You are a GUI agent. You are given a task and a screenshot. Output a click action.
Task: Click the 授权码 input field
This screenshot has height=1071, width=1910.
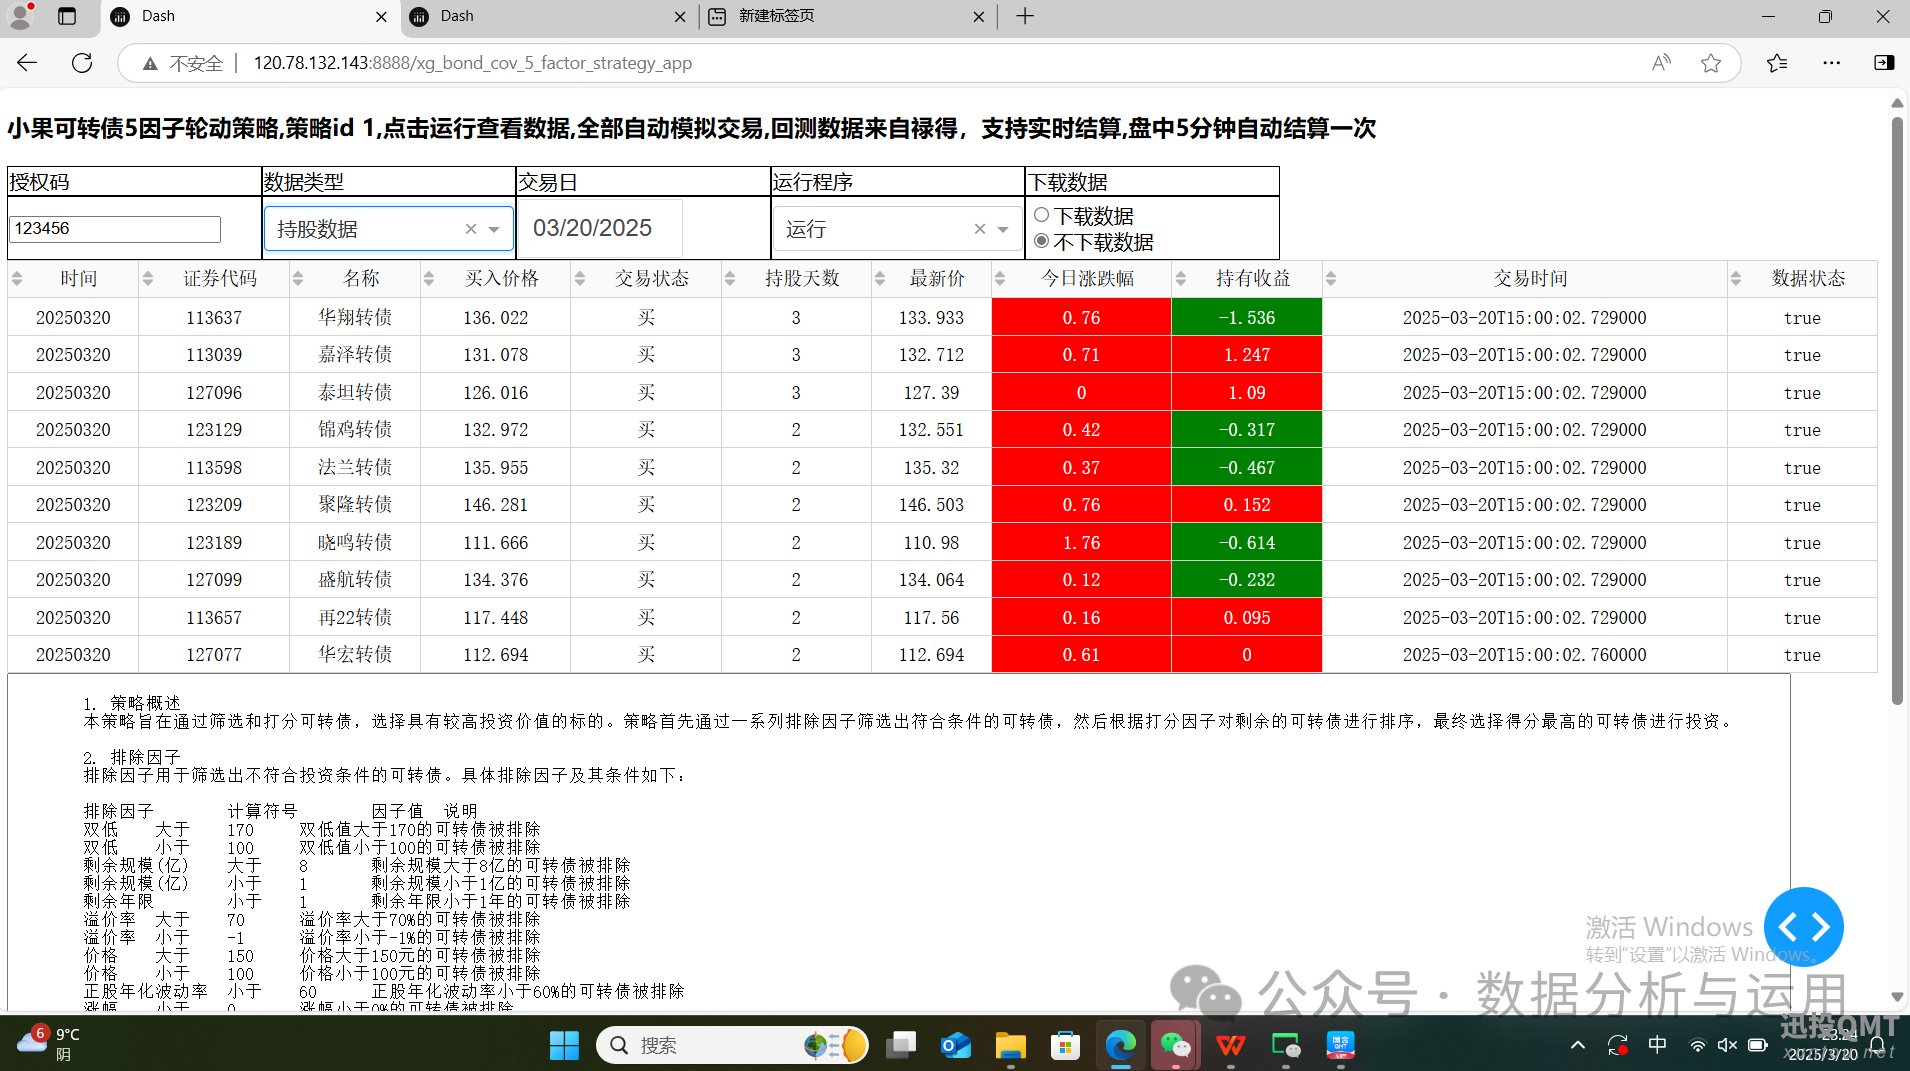click(115, 229)
